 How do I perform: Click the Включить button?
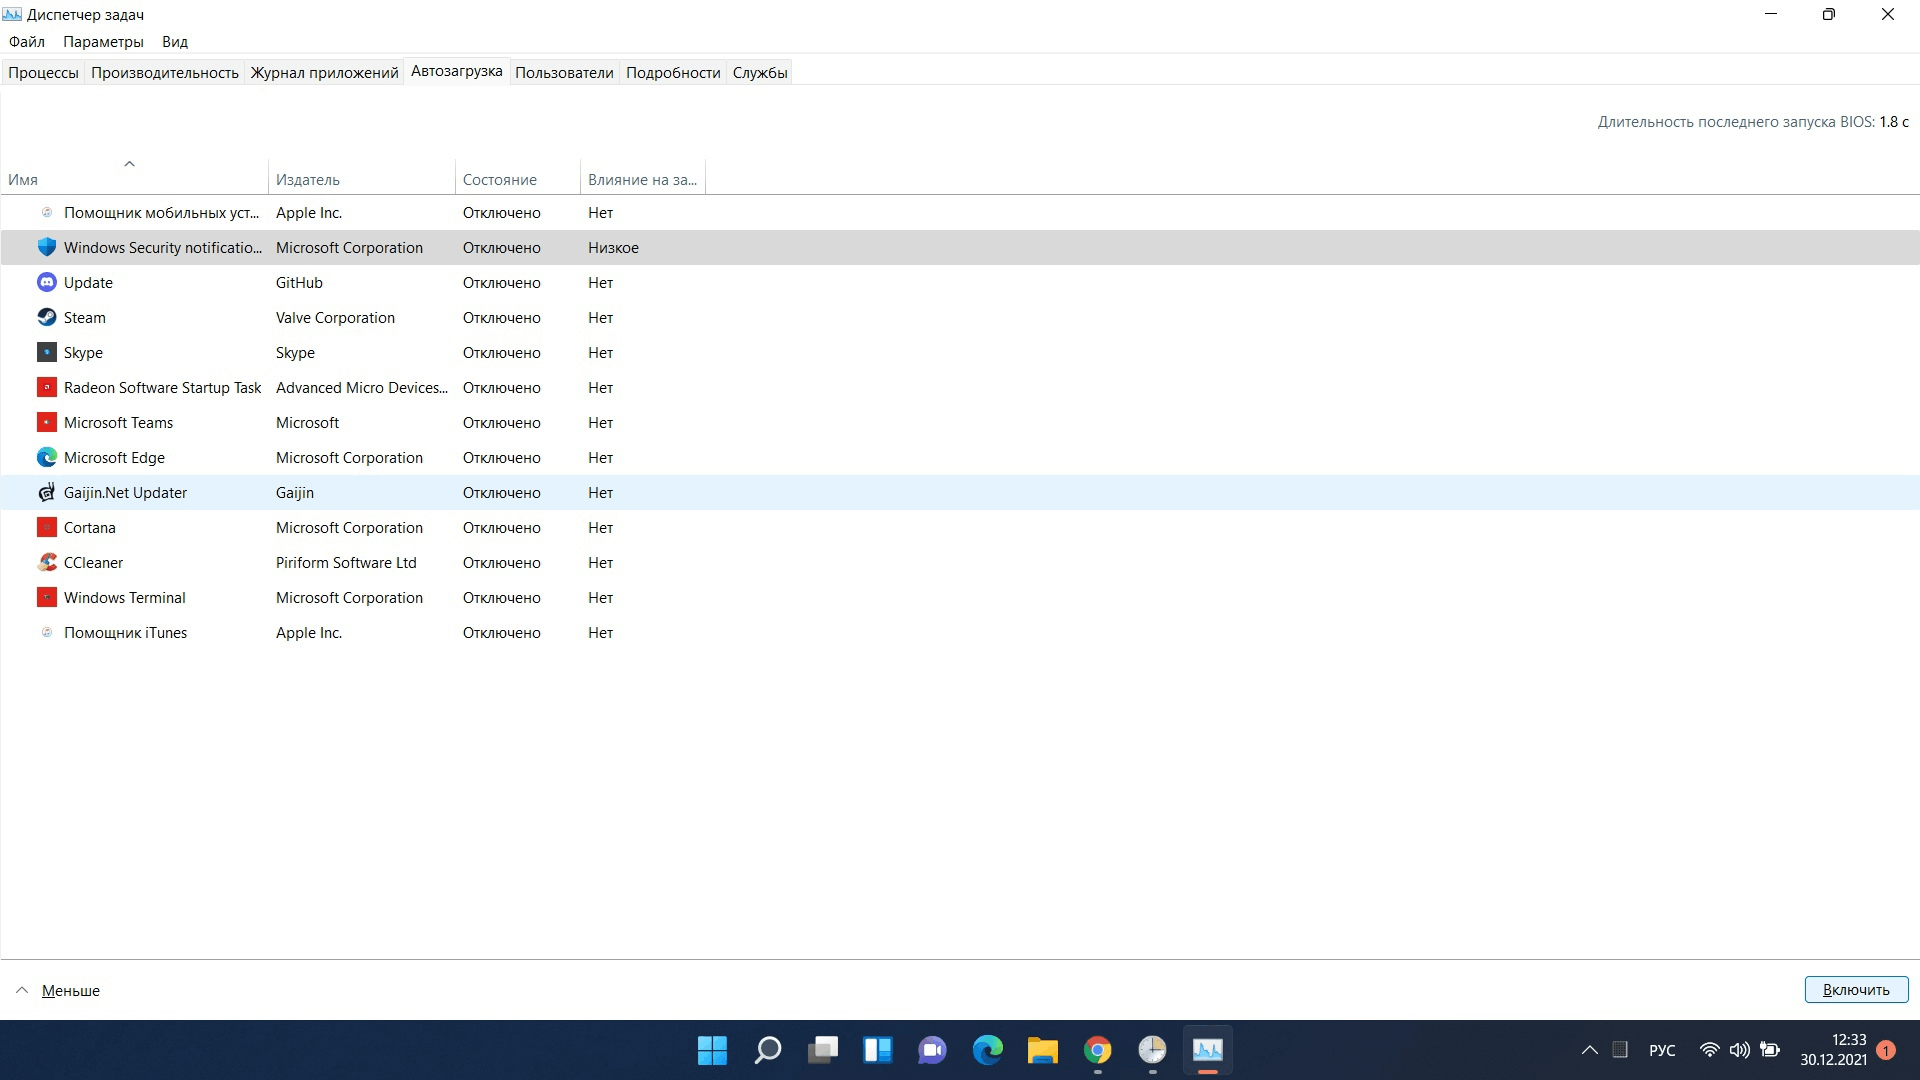(x=1856, y=989)
